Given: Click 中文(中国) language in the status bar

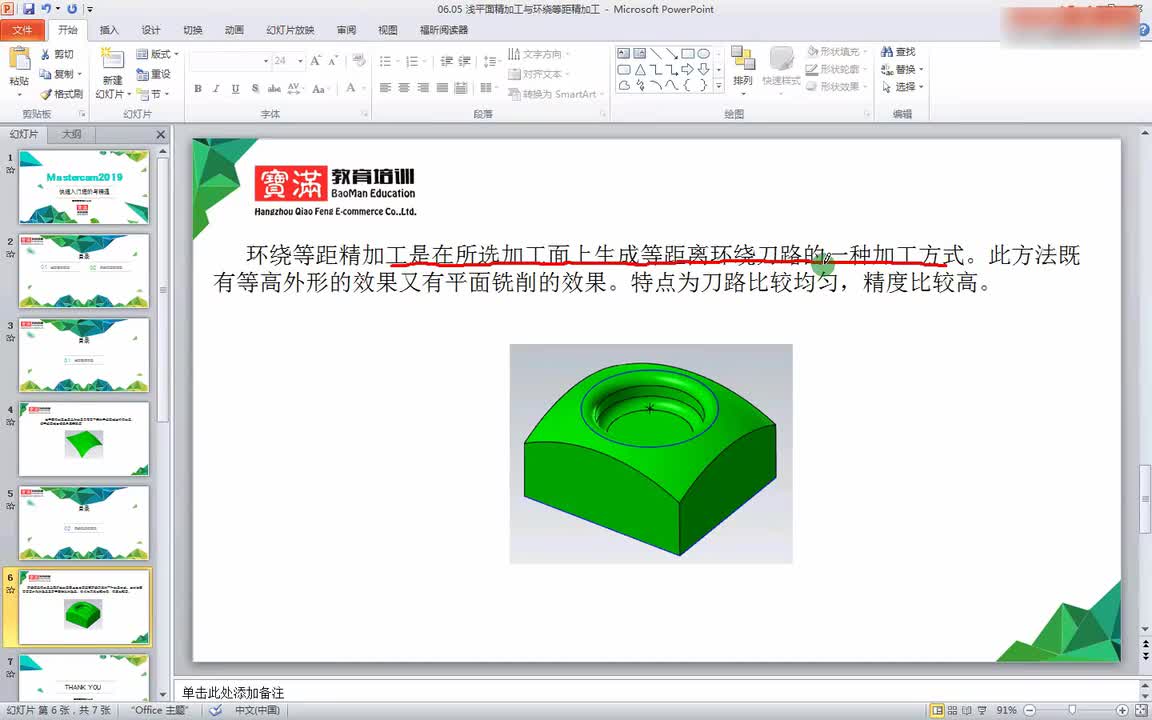Looking at the screenshot, I should pyautogui.click(x=257, y=710).
